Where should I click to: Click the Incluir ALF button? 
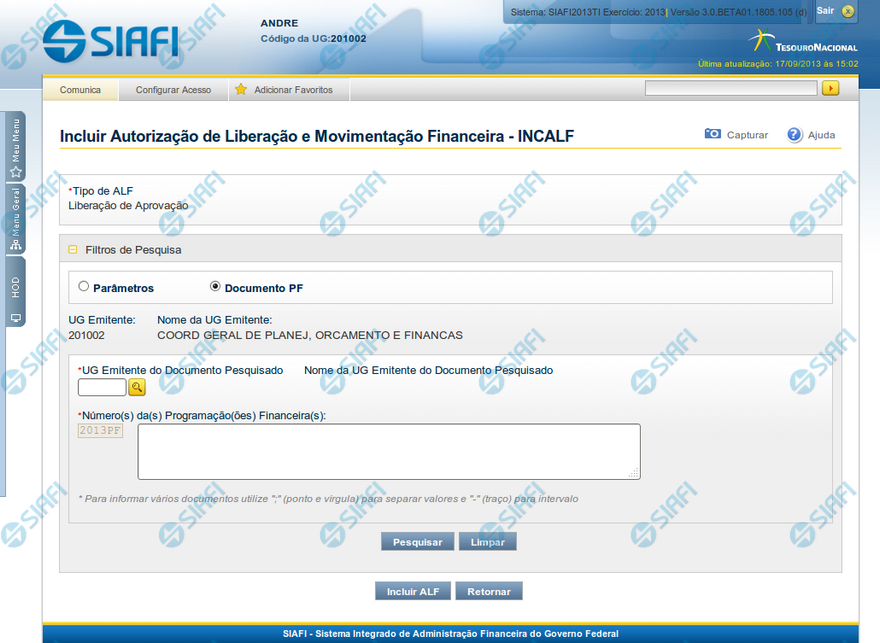[x=413, y=591]
